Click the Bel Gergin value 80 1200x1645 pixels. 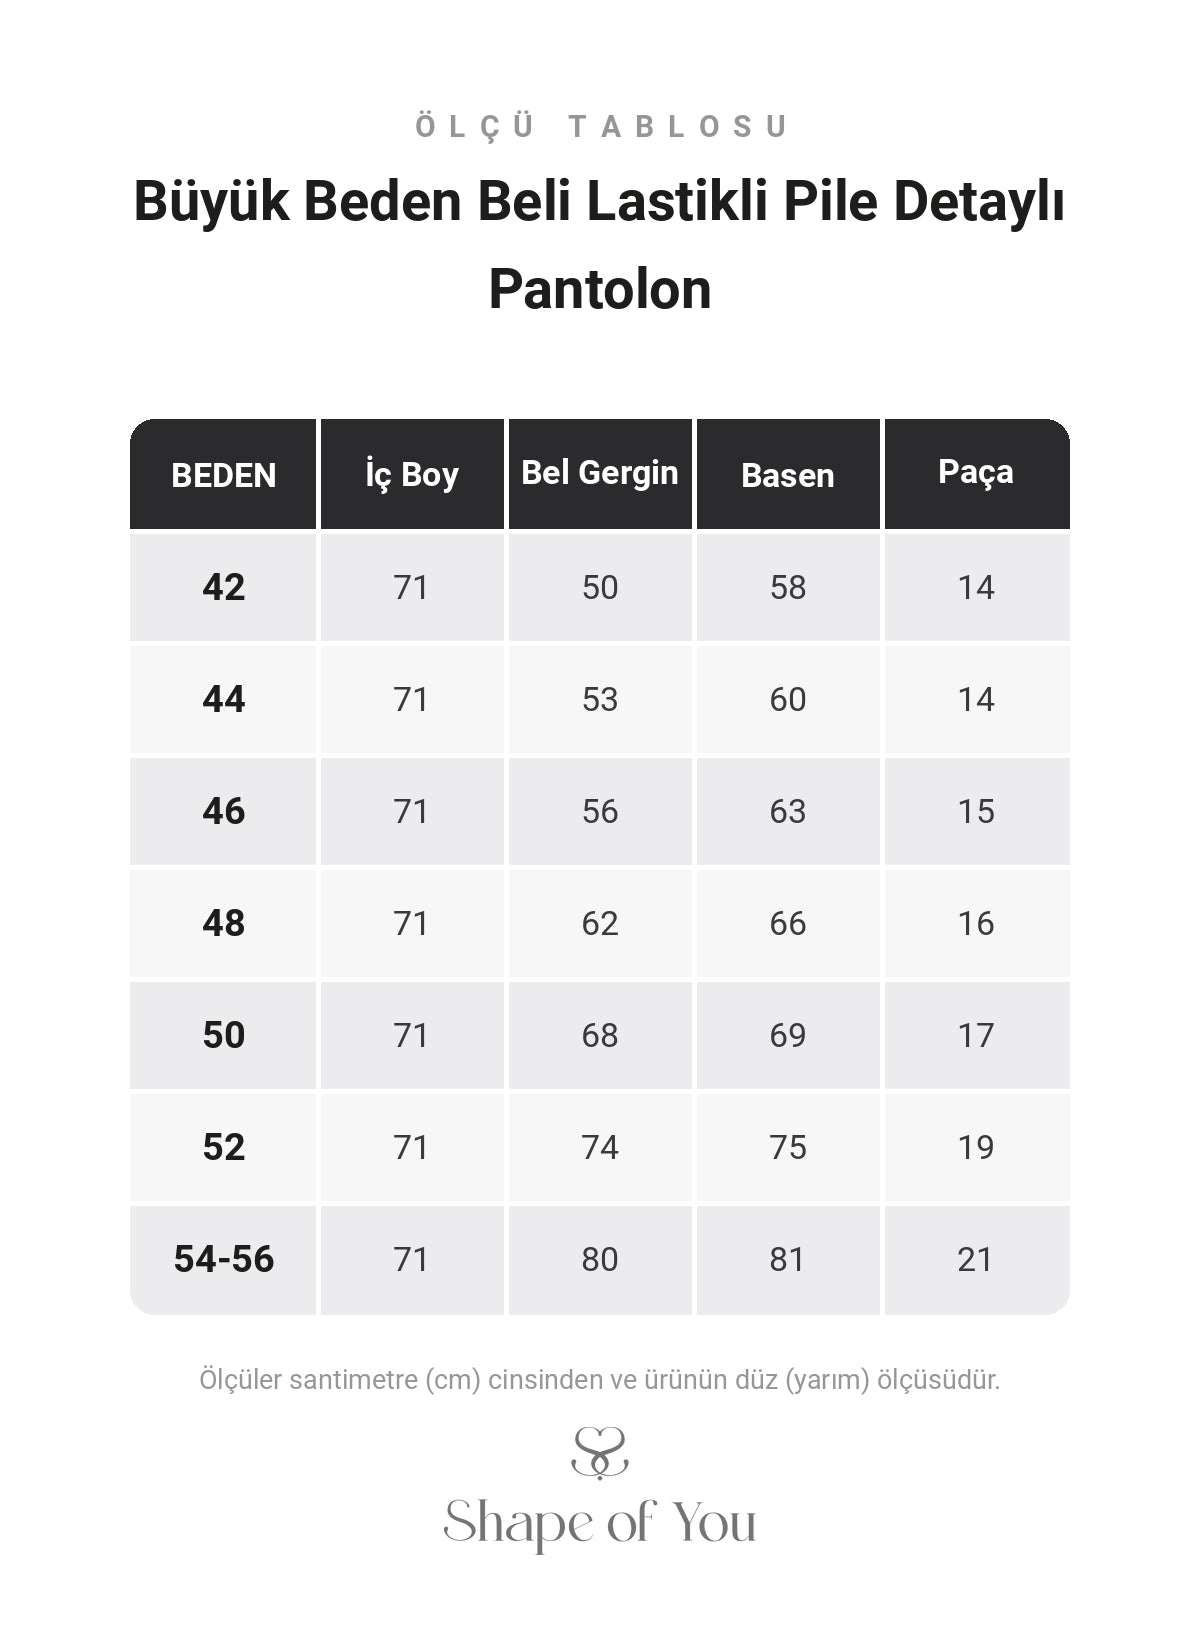(600, 1259)
